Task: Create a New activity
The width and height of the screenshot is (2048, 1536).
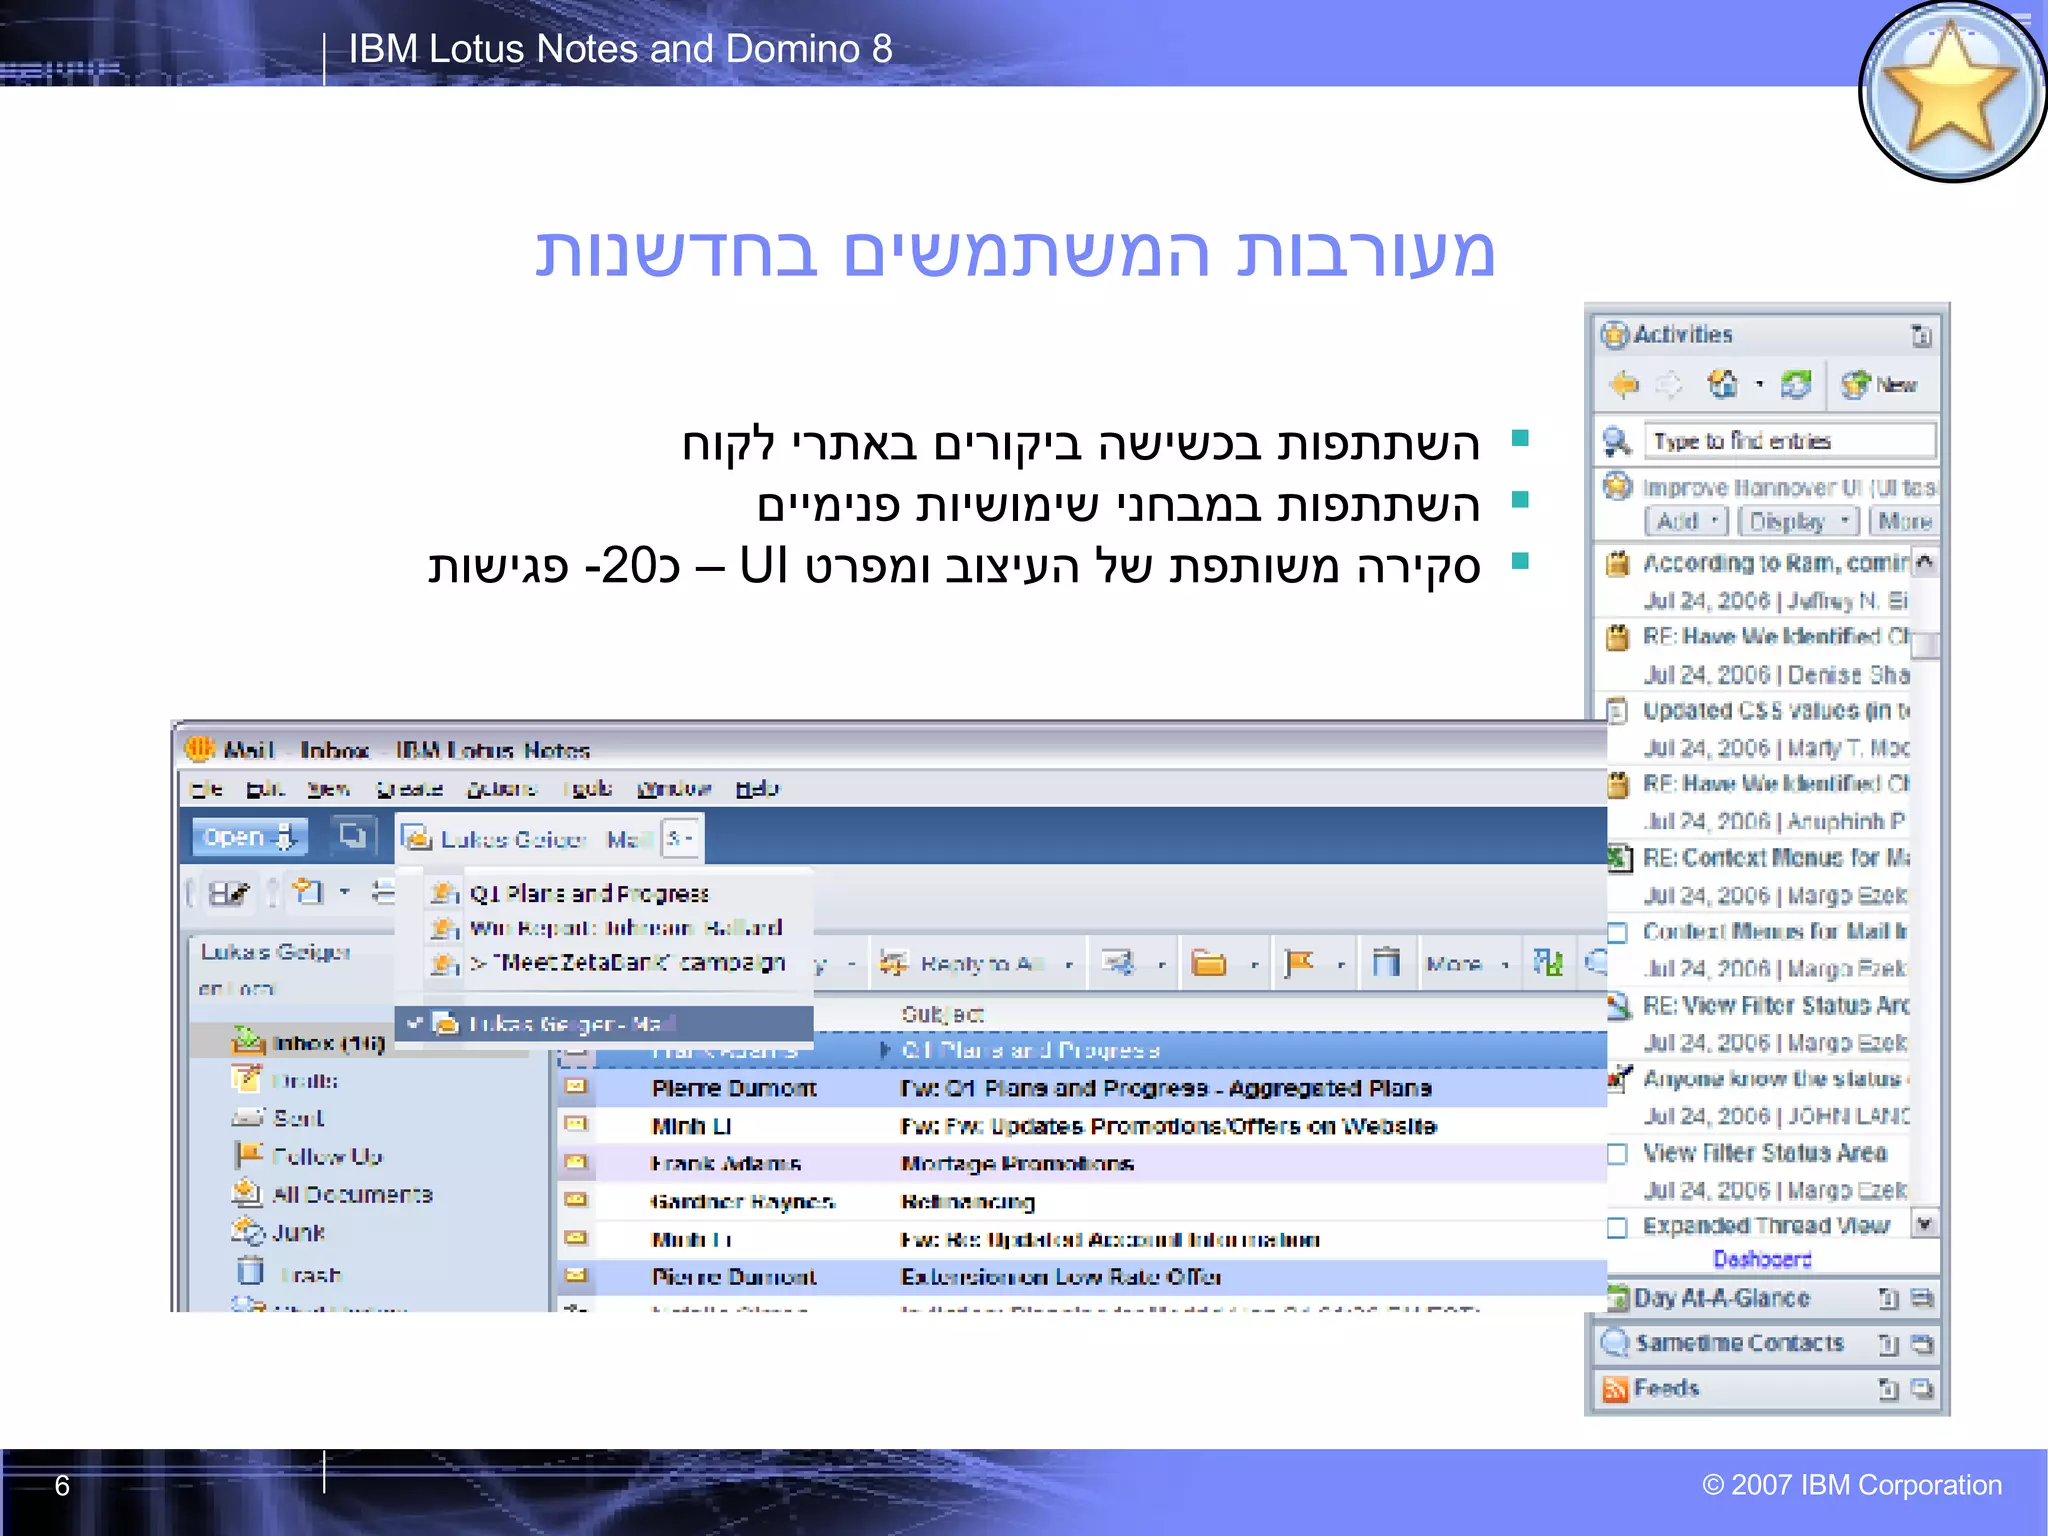Action: tap(1879, 384)
